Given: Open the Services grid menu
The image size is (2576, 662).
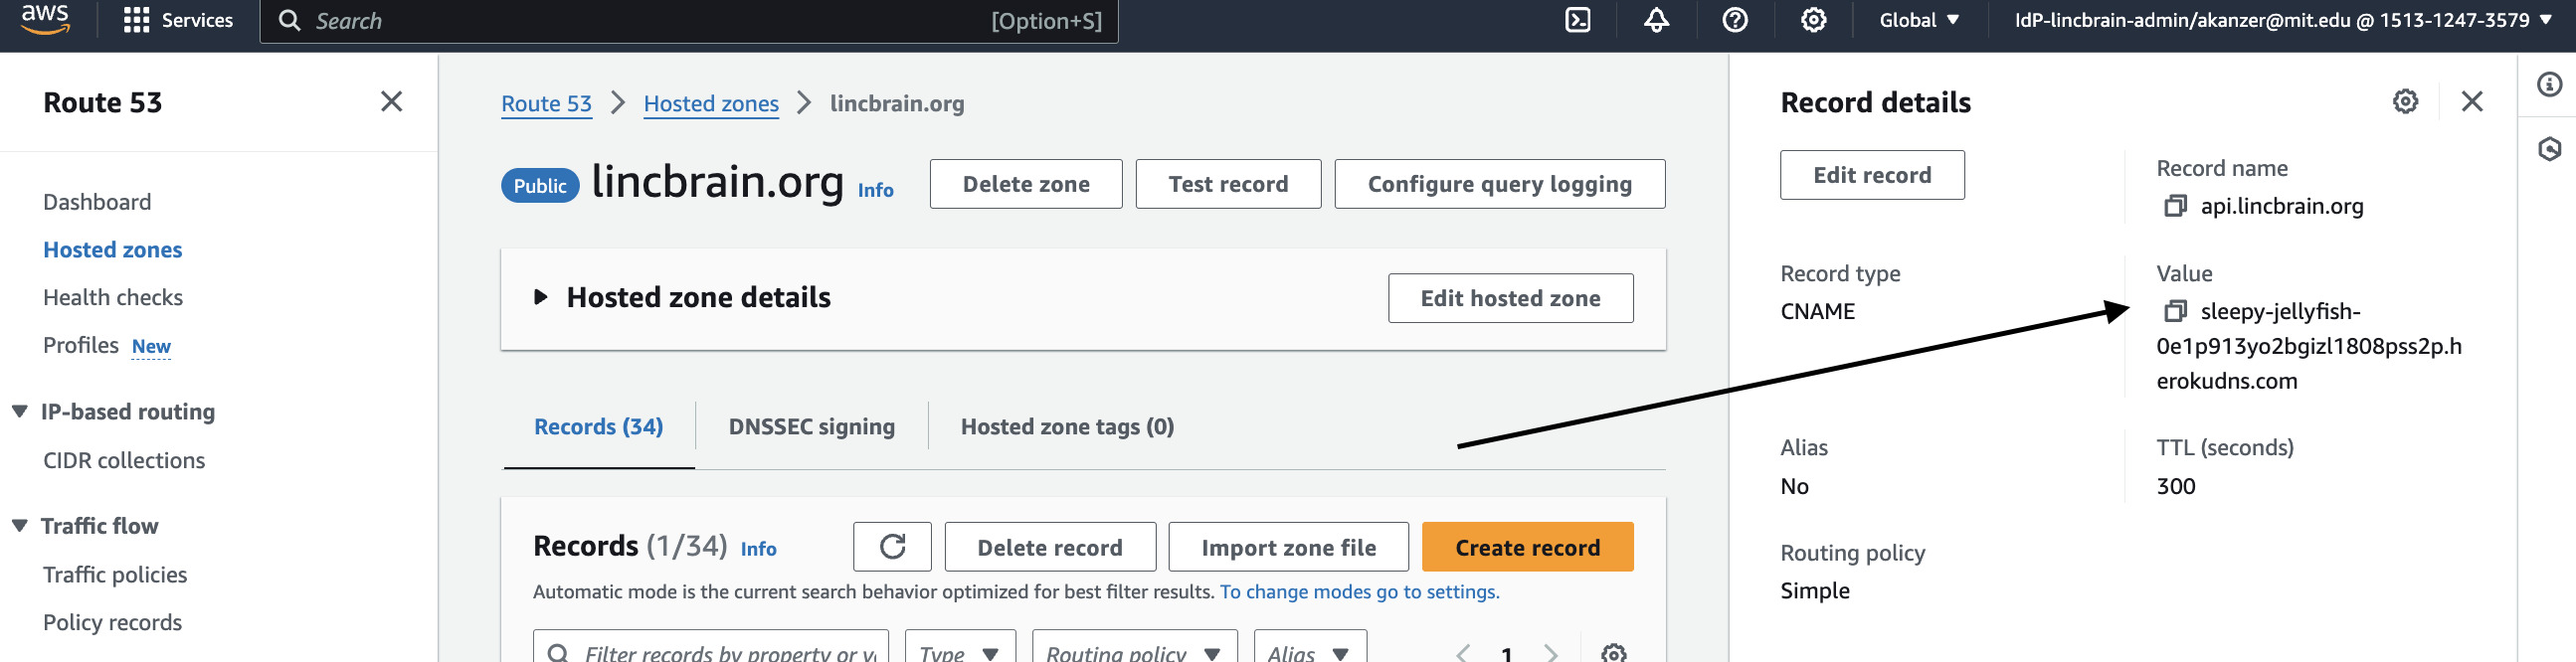Looking at the screenshot, I should point(178,20).
